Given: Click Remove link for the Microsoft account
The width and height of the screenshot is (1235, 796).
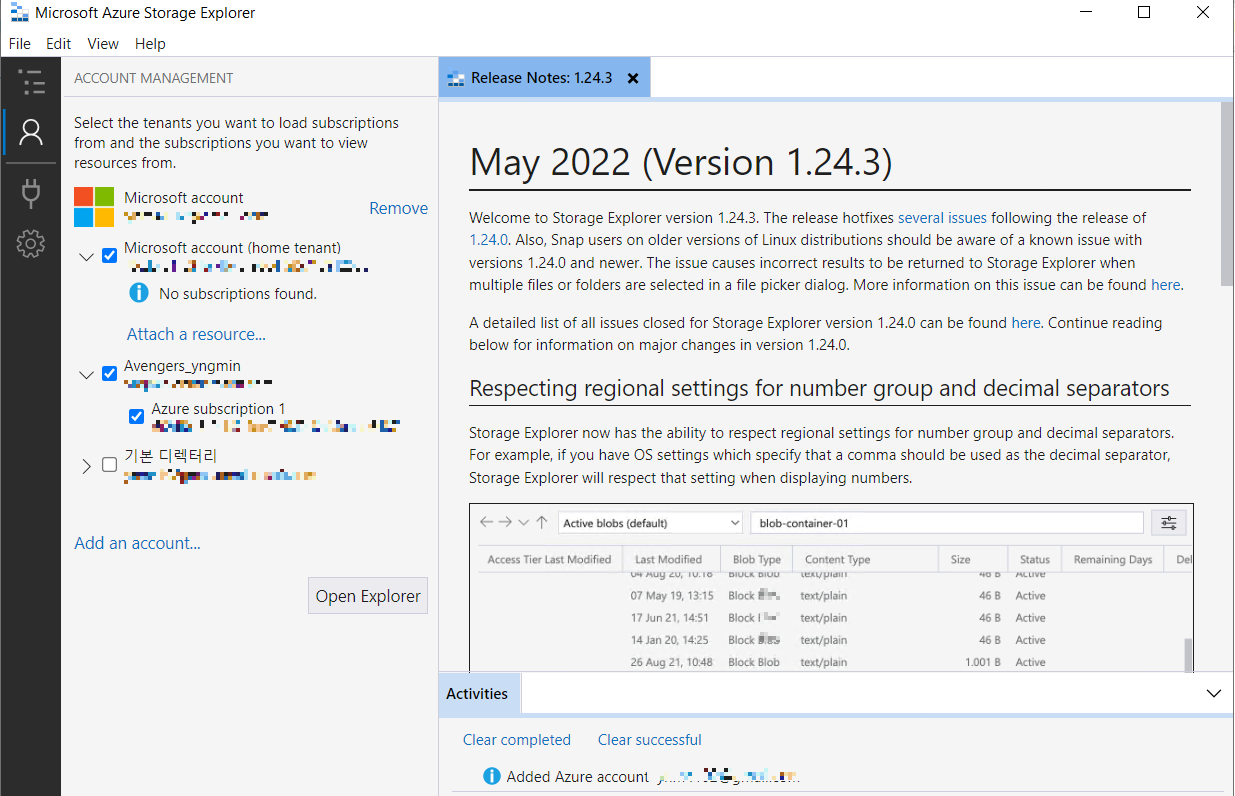Looking at the screenshot, I should tap(398, 208).
